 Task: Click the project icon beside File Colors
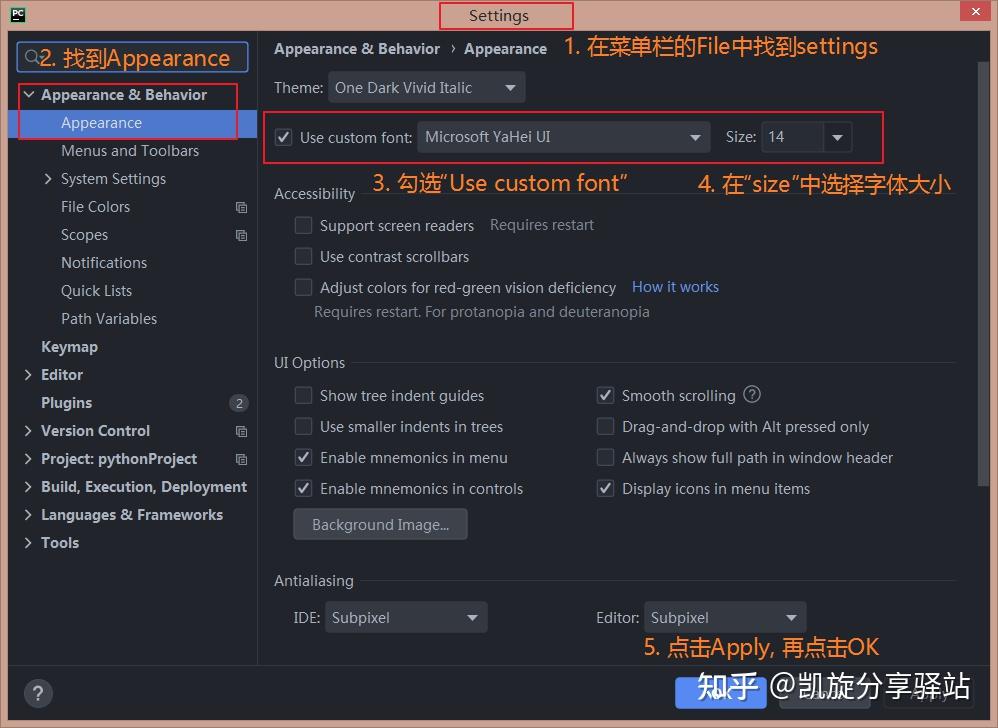[x=240, y=207]
